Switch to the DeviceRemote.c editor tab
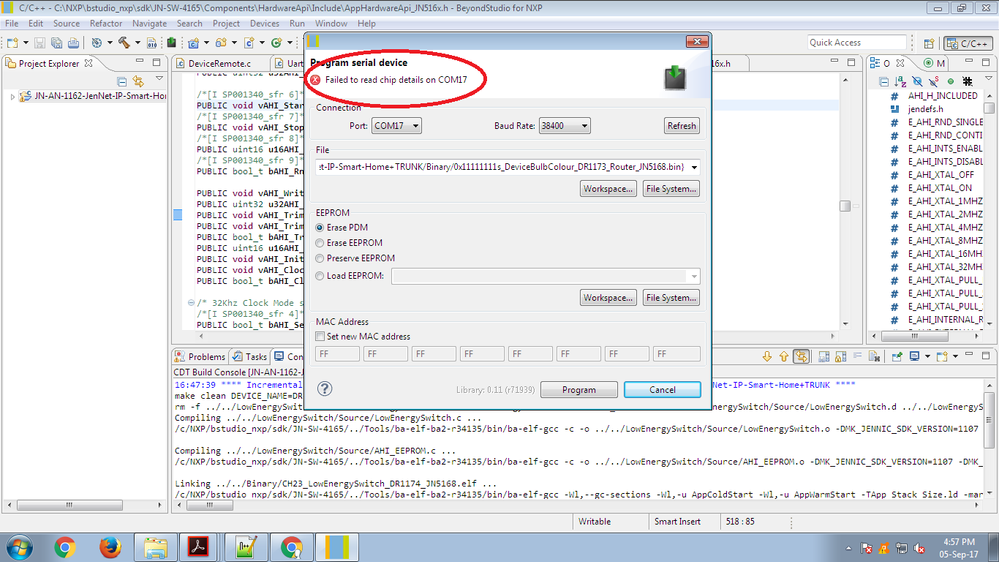 [x=219, y=63]
